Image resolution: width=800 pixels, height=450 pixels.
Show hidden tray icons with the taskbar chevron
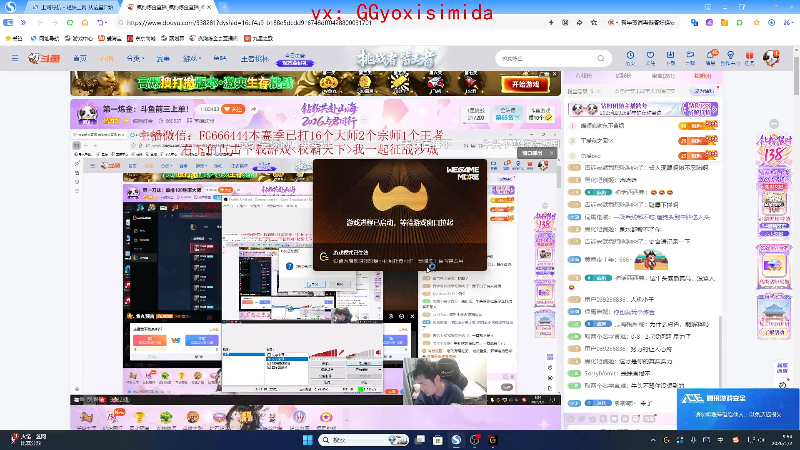point(653,440)
